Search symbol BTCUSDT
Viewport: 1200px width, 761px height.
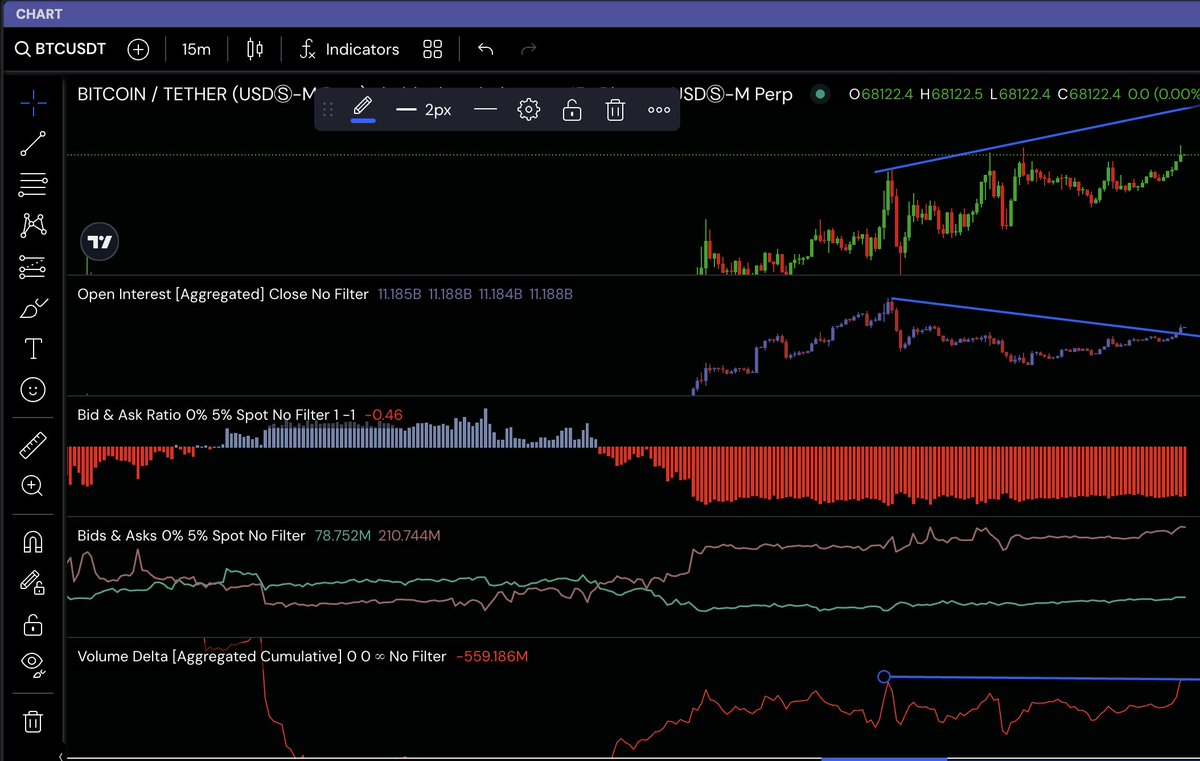tap(61, 49)
